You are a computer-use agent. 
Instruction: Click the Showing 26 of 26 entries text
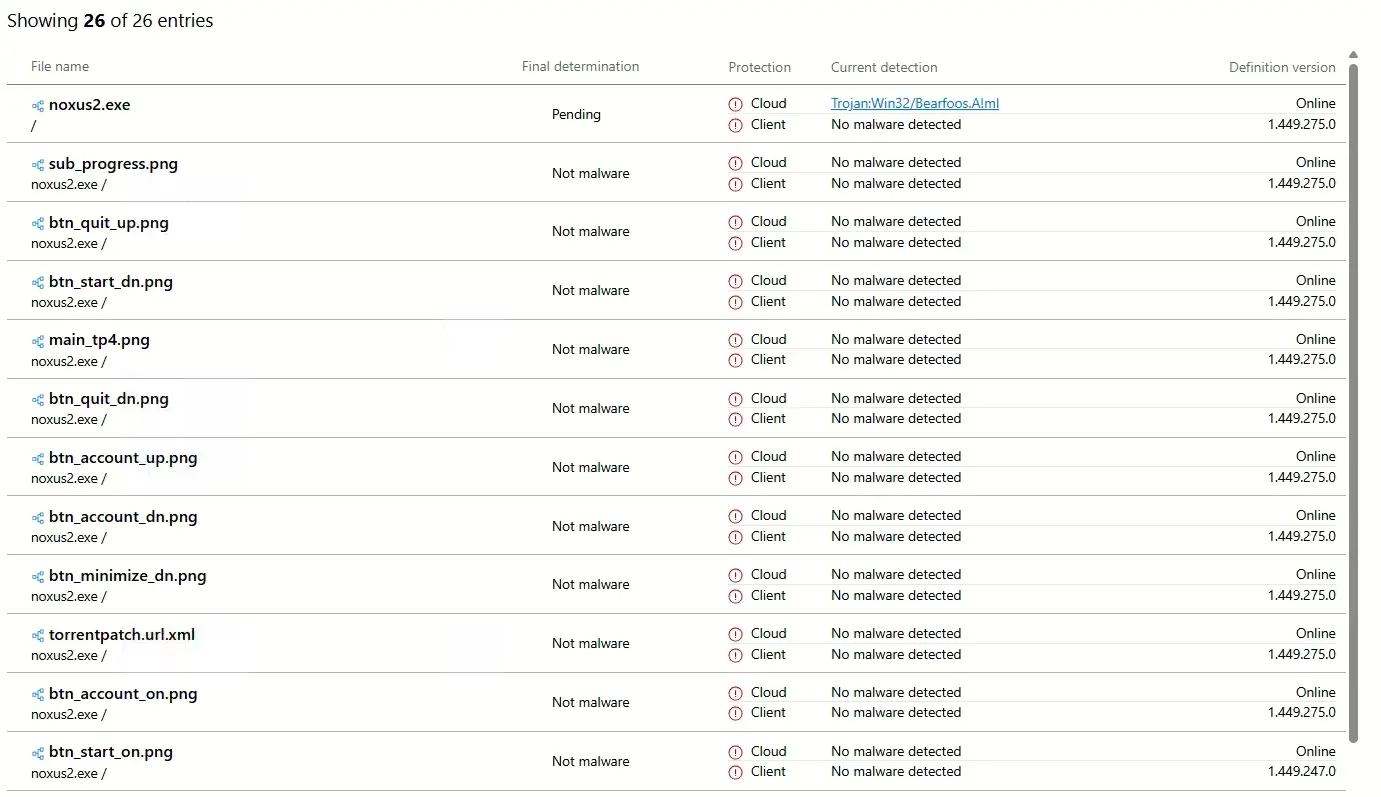[110, 21]
